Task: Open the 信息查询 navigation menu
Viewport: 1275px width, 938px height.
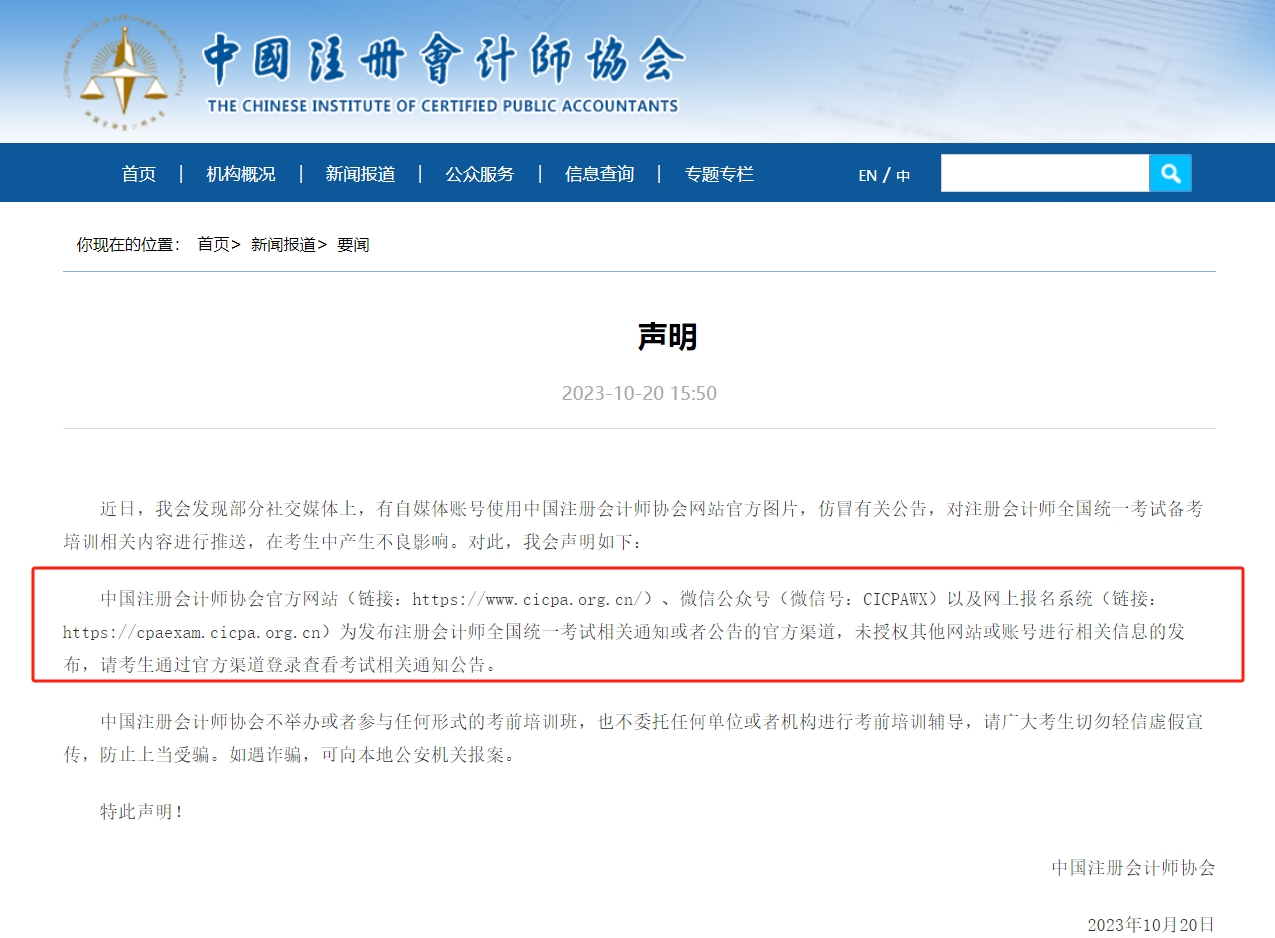Action: click(599, 174)
